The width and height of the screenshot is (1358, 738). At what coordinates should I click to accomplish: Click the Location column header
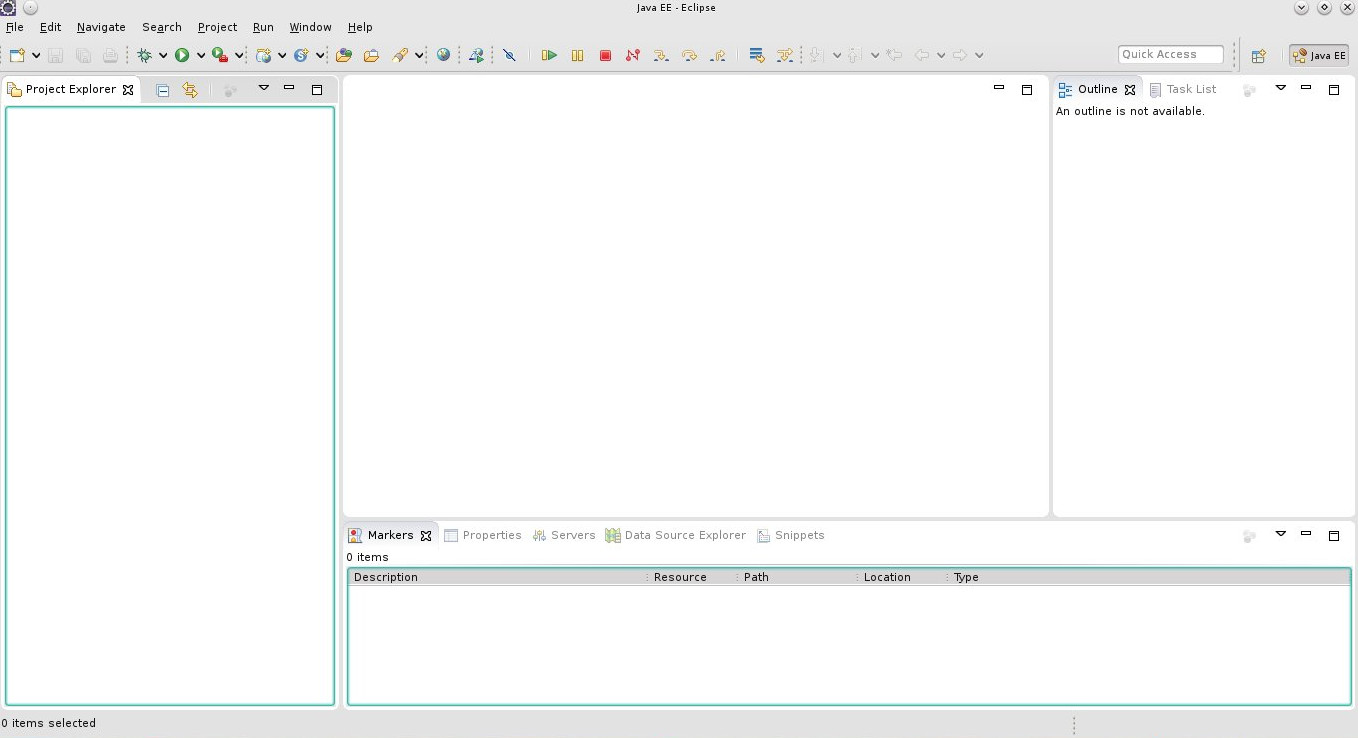(902, 577)
